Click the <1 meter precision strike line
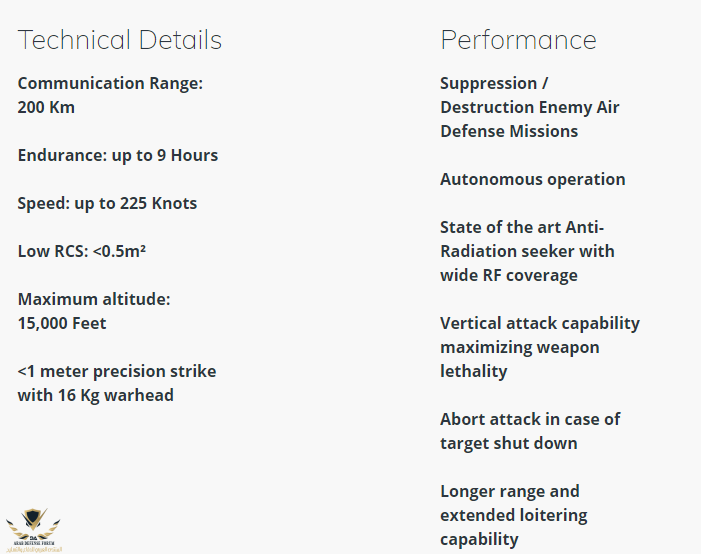The image size is (701, 554). point(116,371)
